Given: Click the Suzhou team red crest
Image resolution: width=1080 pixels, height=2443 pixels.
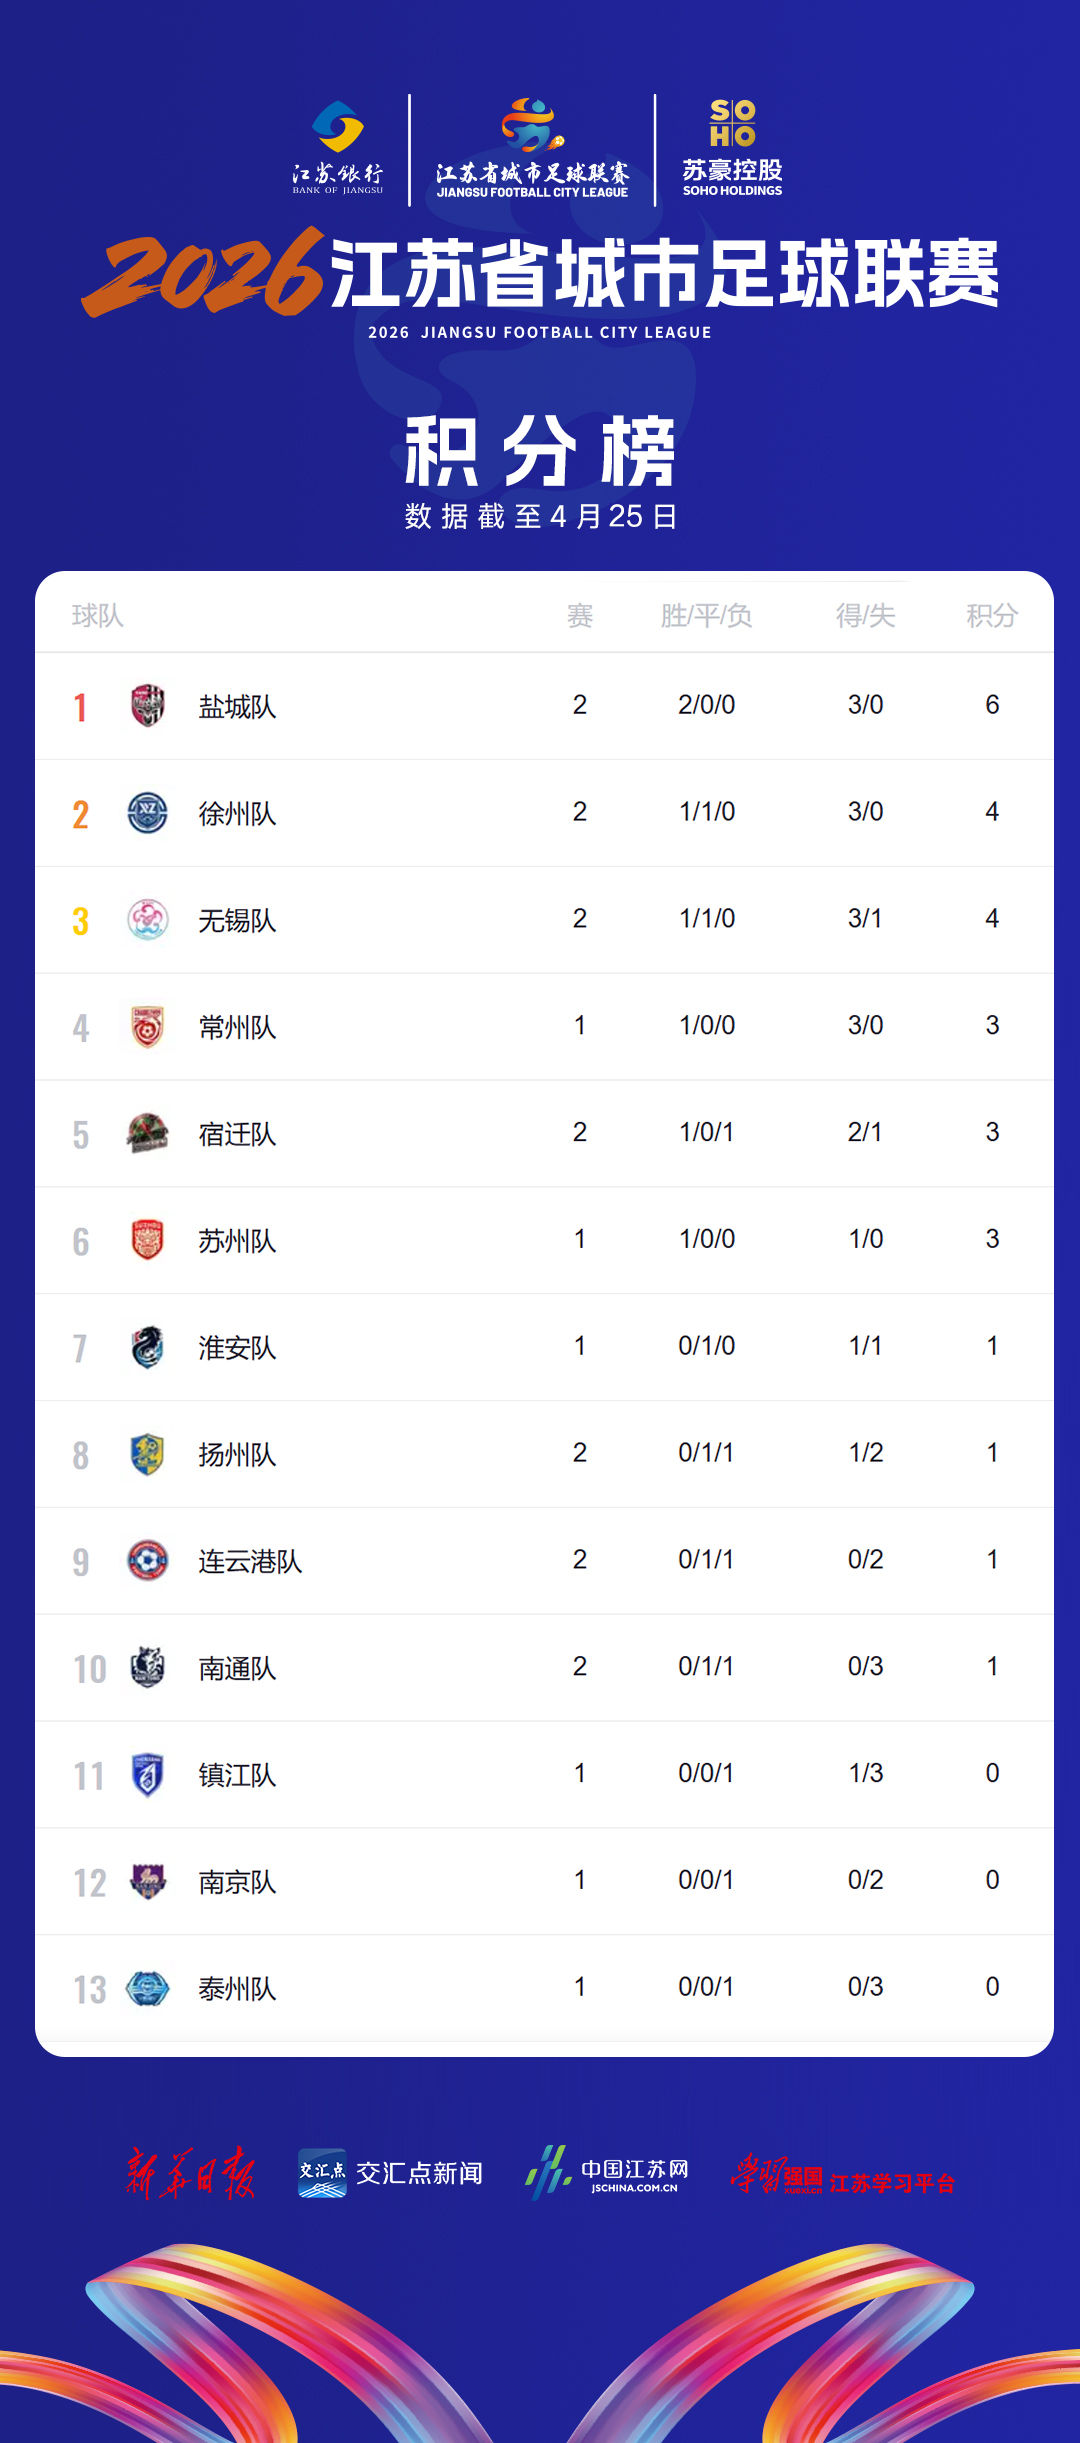Looking at the screenshot, I should [x=148, y=1240].
